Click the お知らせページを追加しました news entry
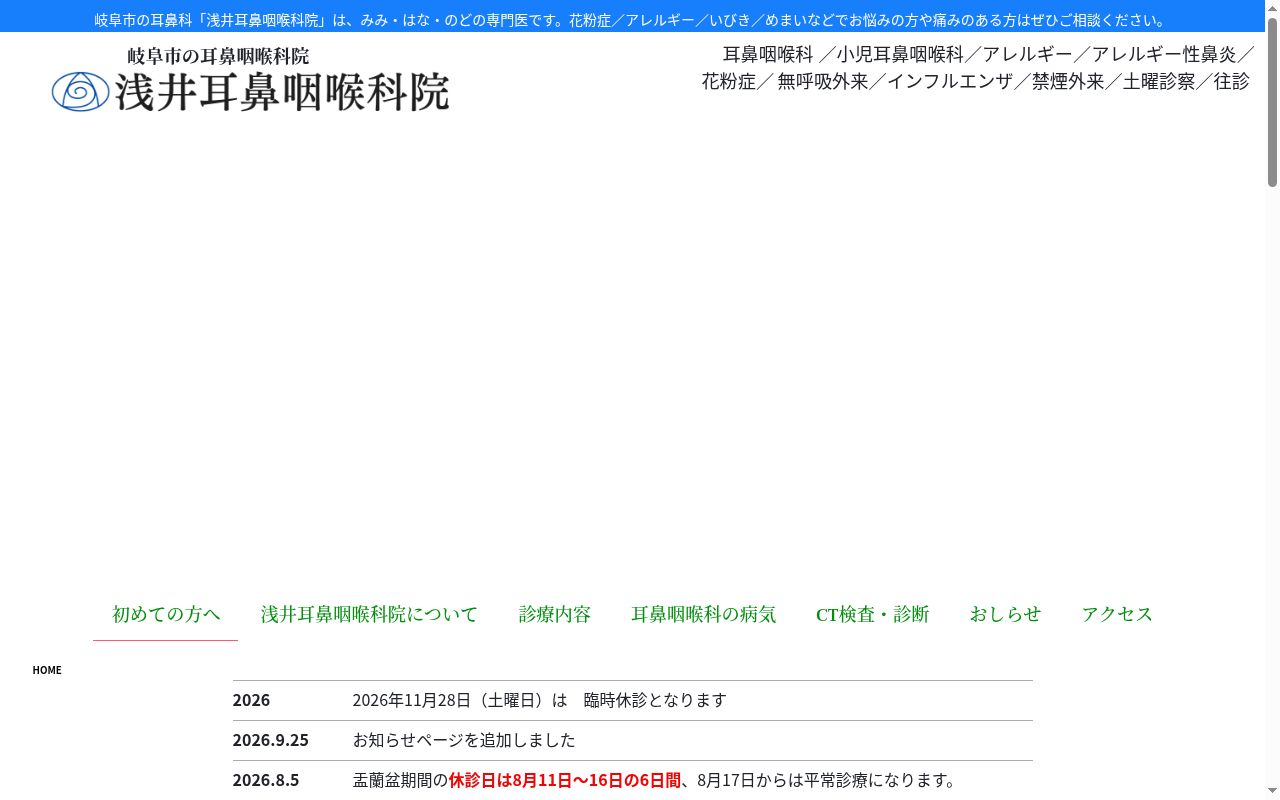Image resolution: width=1280 pixels, height=800 pixels. coord(464,740)
